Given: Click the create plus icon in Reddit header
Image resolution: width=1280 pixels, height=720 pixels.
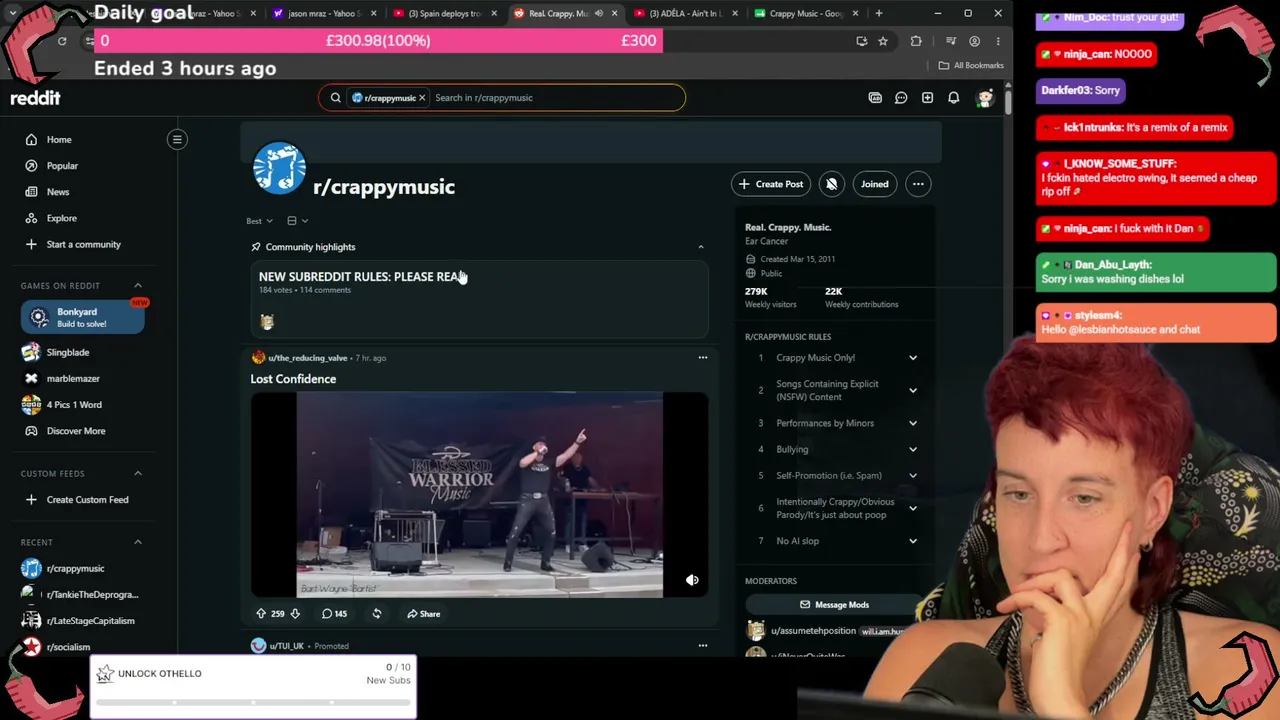Looking at the screenshot, I should (x=927, y=98).
